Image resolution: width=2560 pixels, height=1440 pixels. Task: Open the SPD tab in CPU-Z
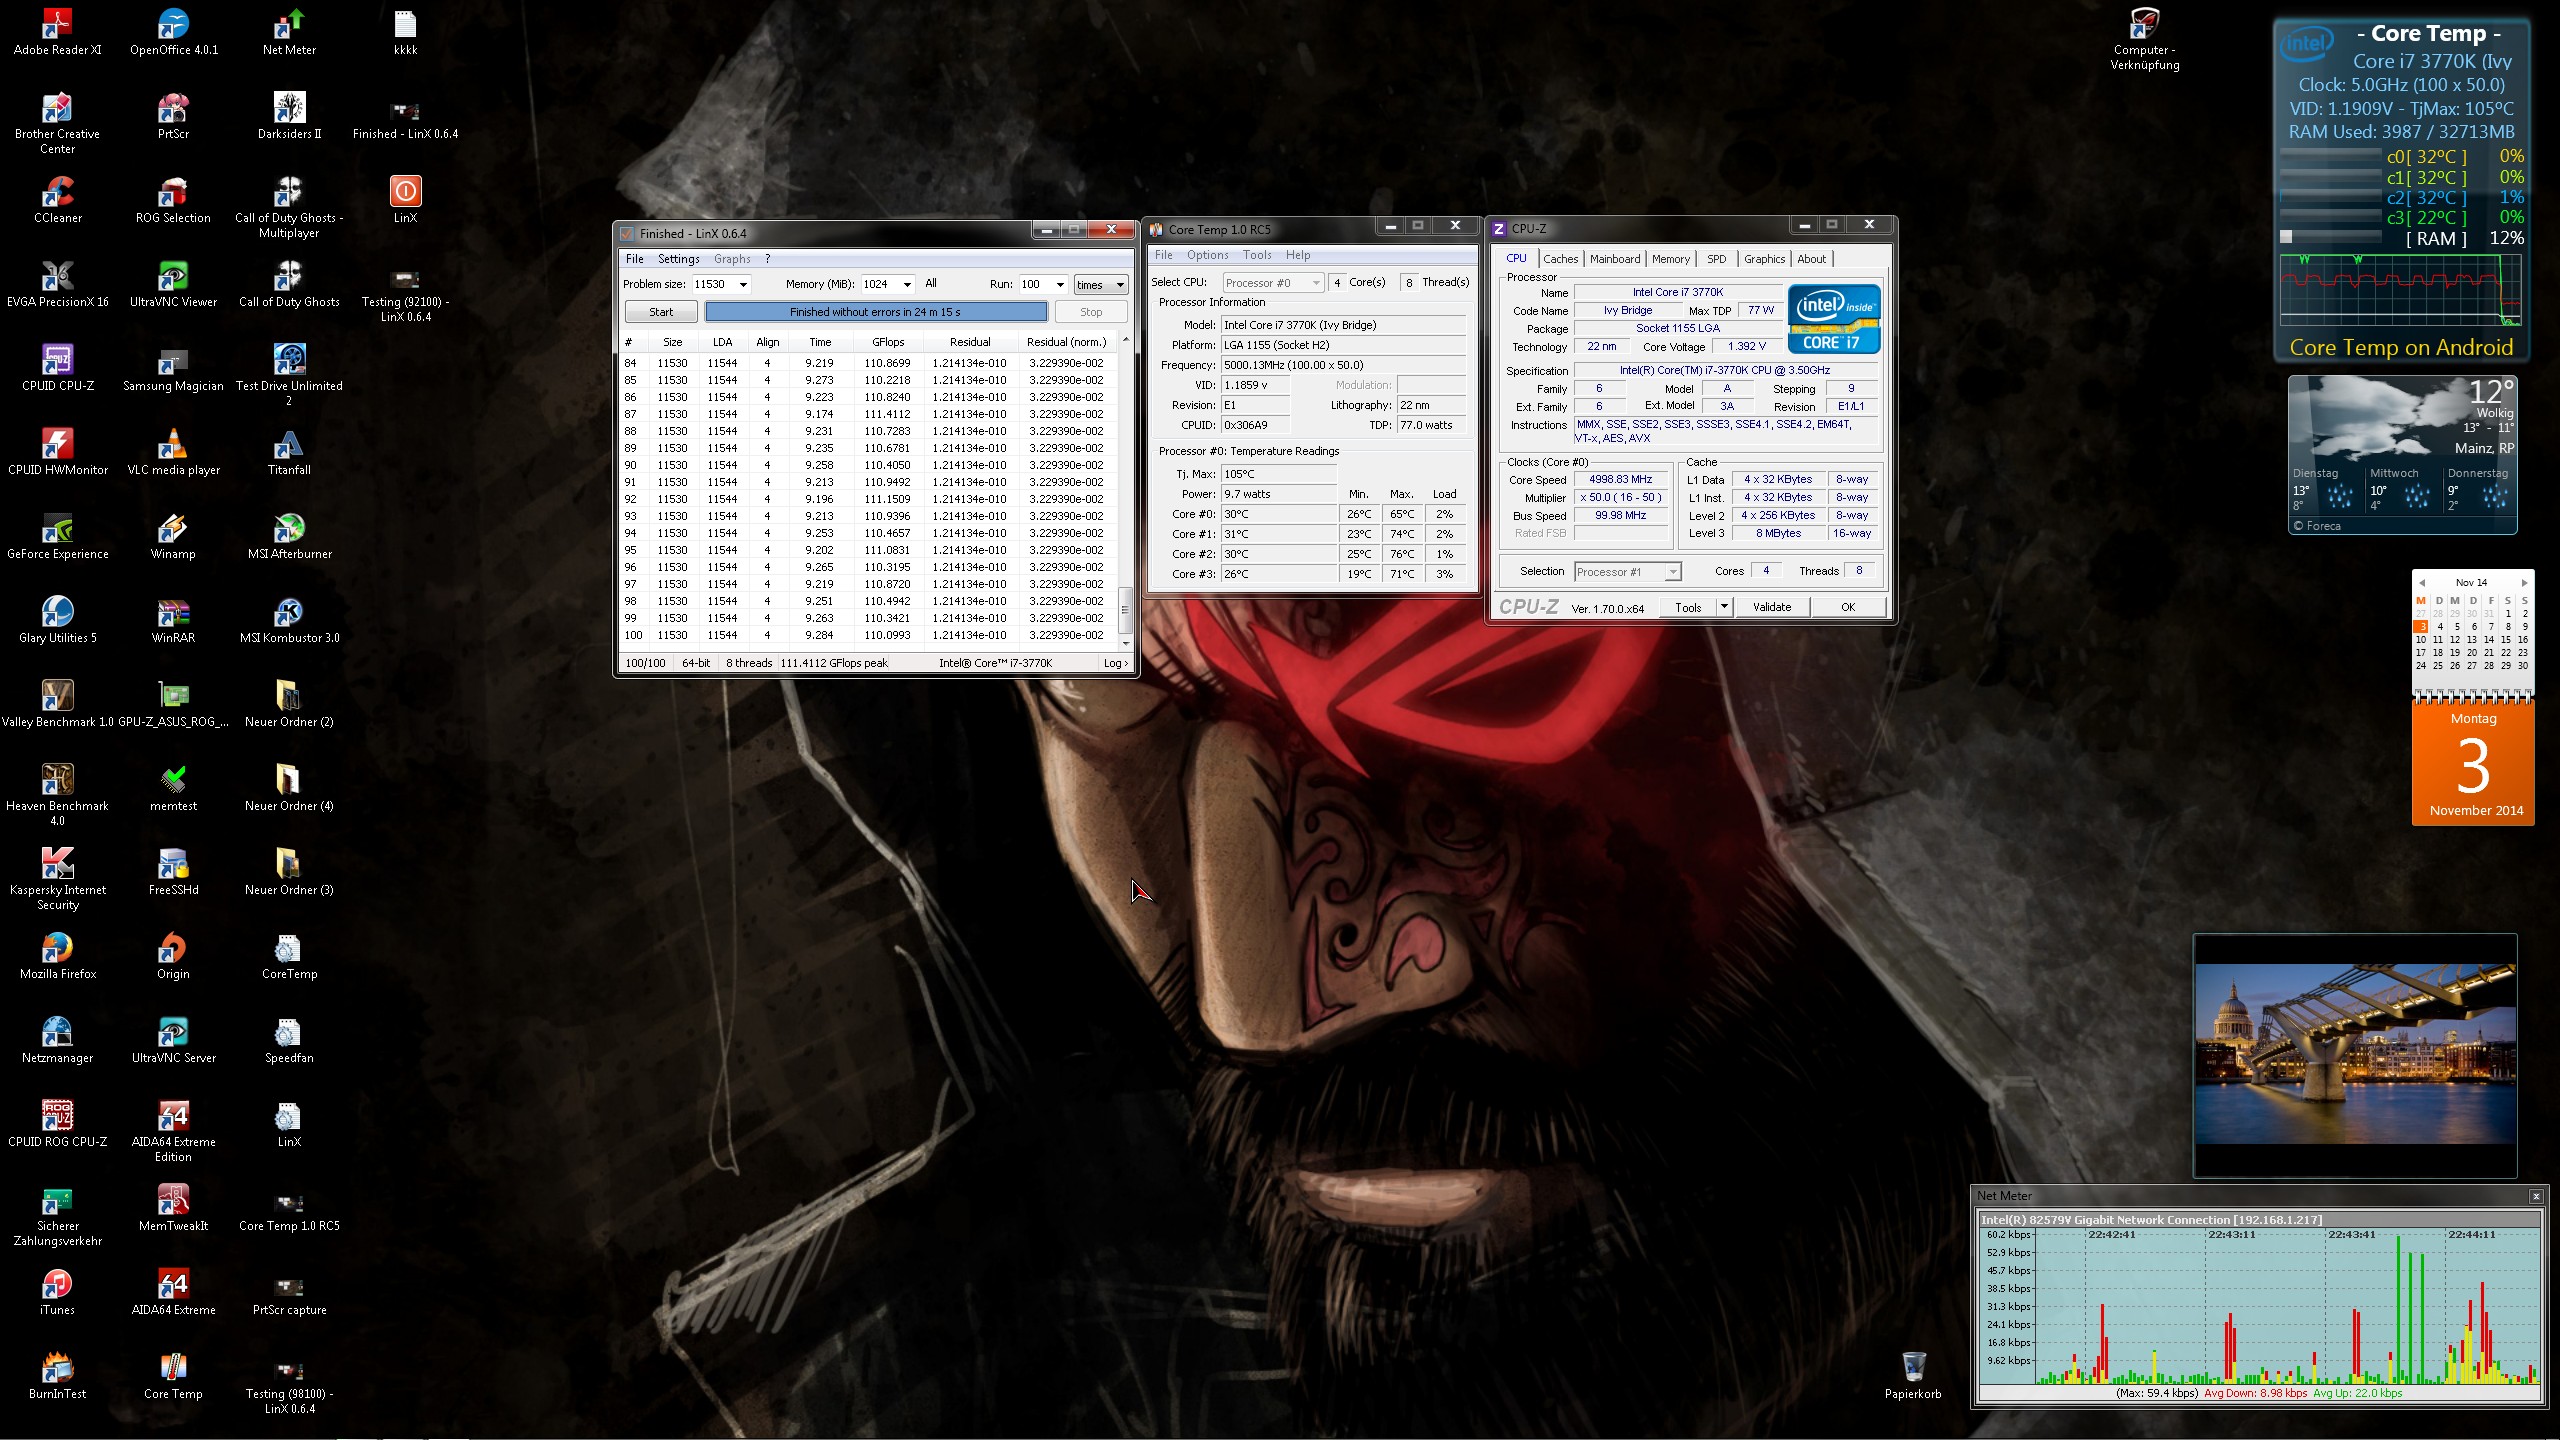click(1716, 259)
